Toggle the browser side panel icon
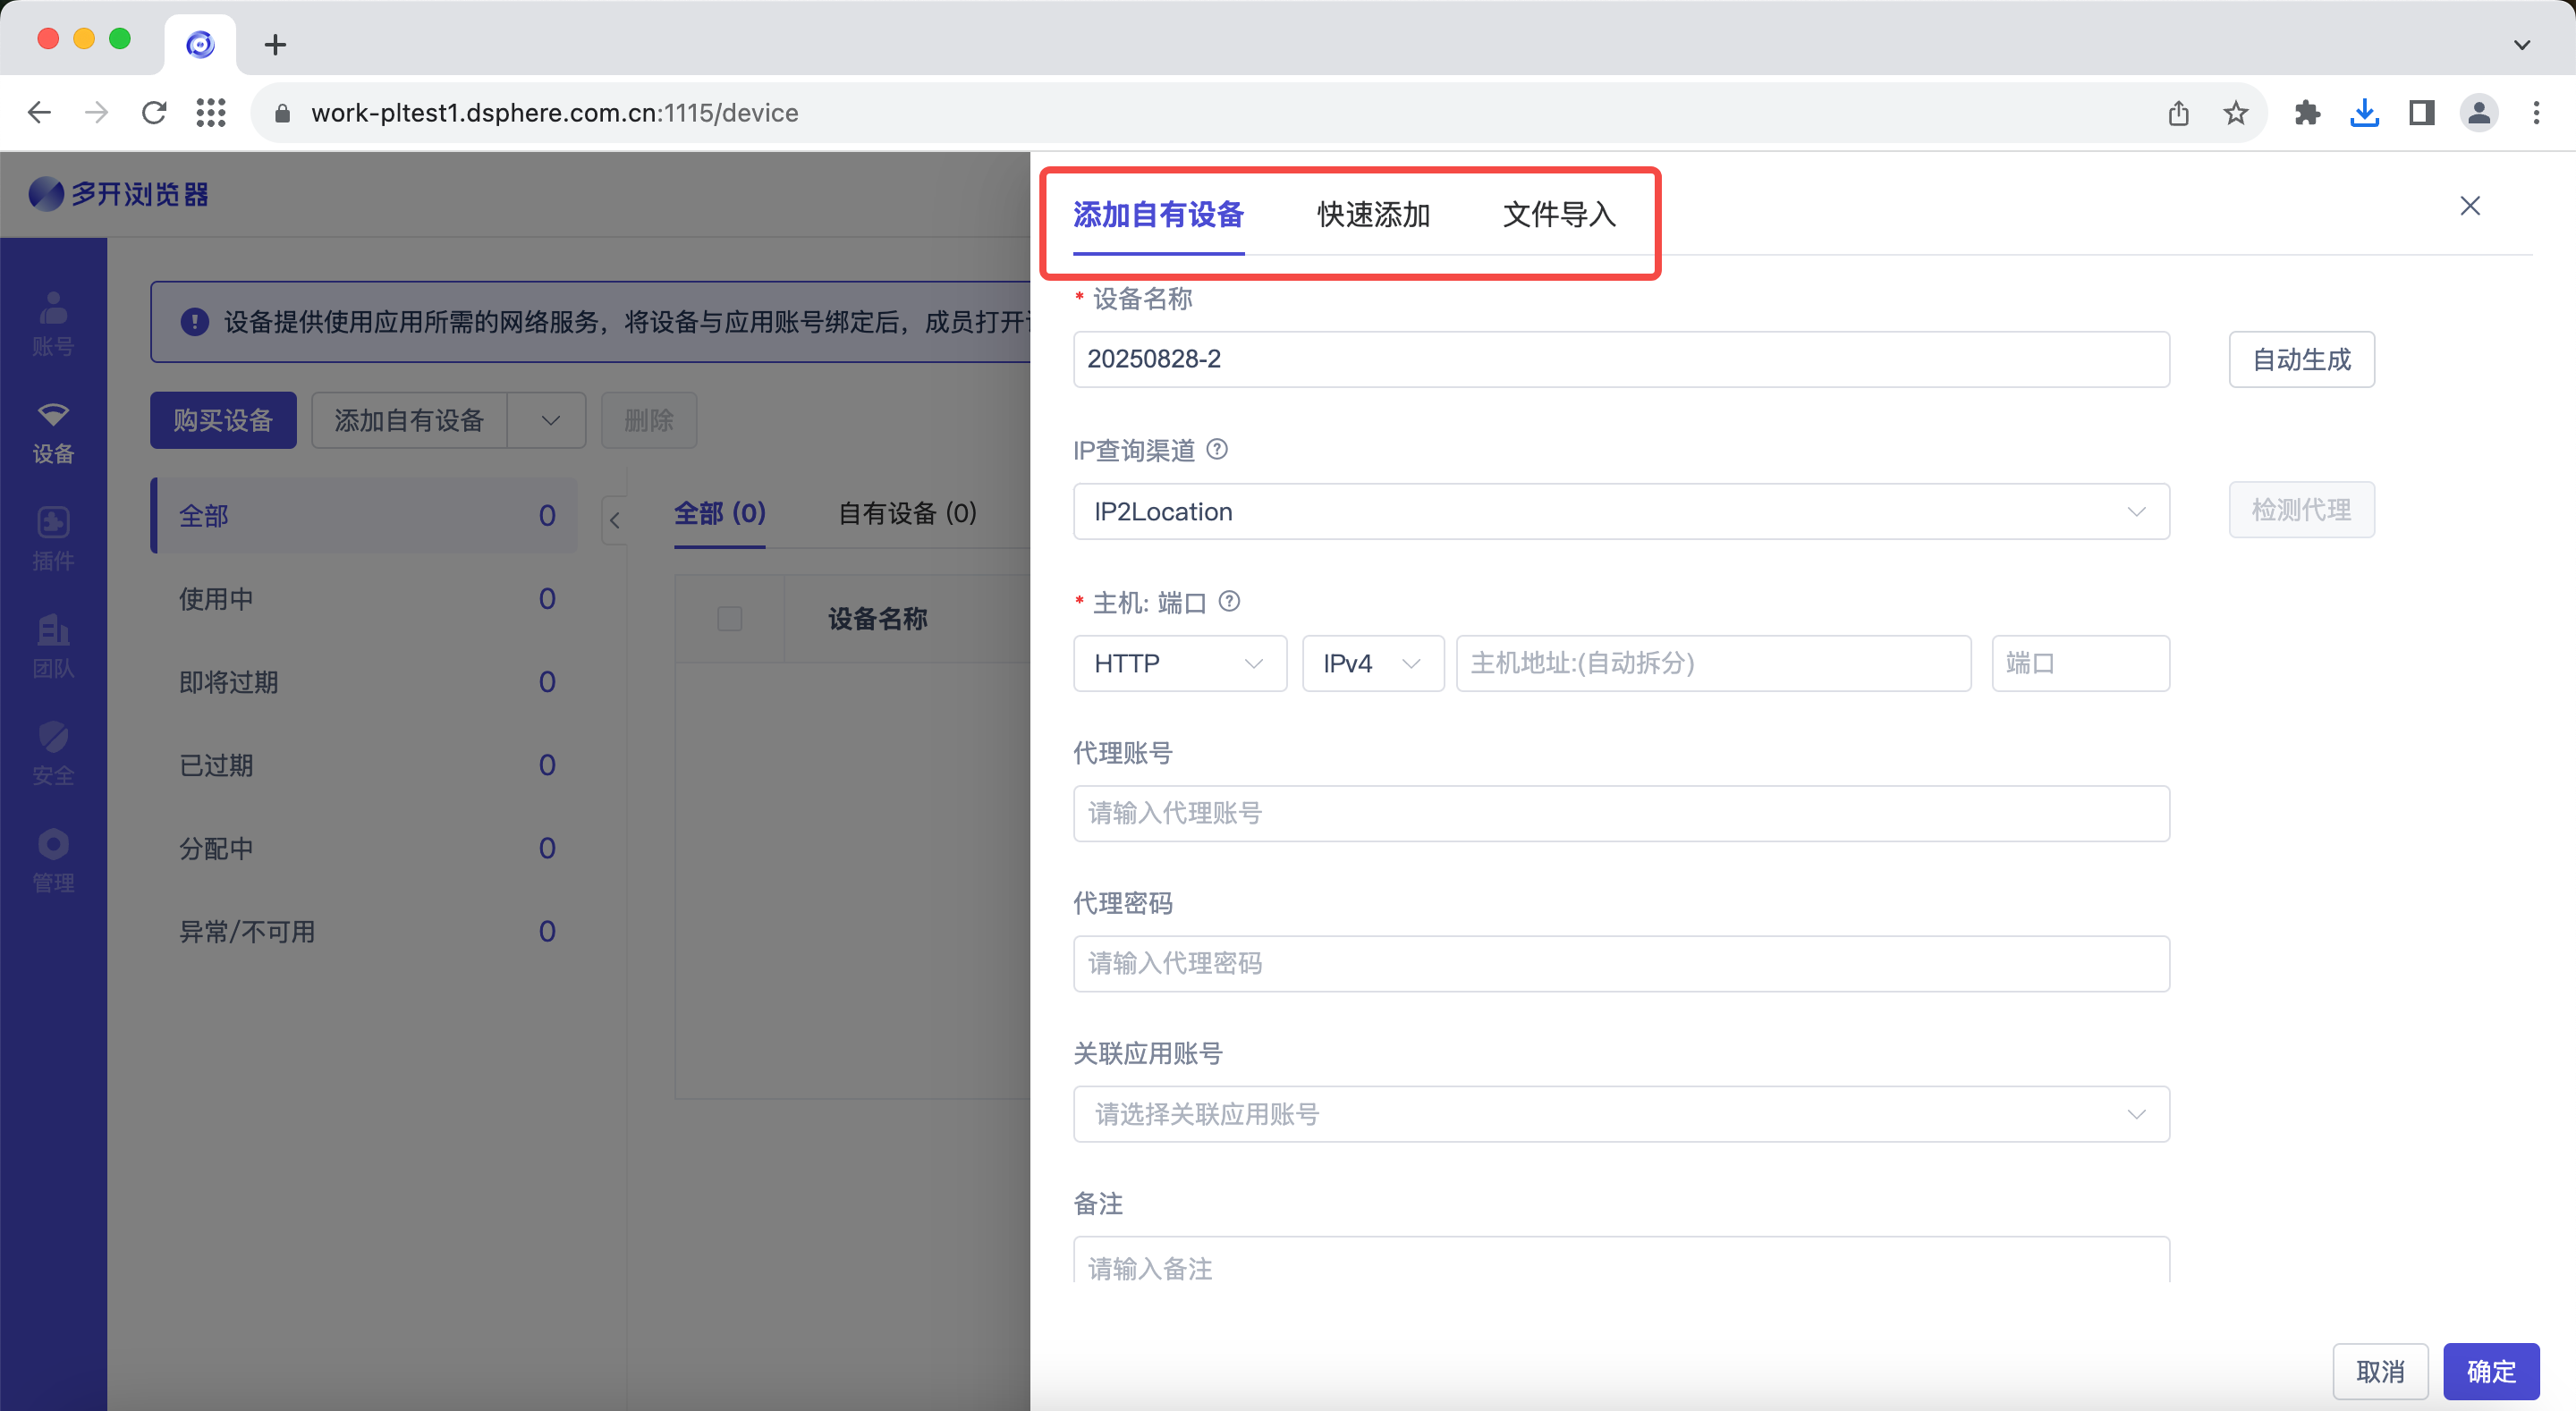The width and height of the screenshot is (2576, 1411). (2422, 113)
